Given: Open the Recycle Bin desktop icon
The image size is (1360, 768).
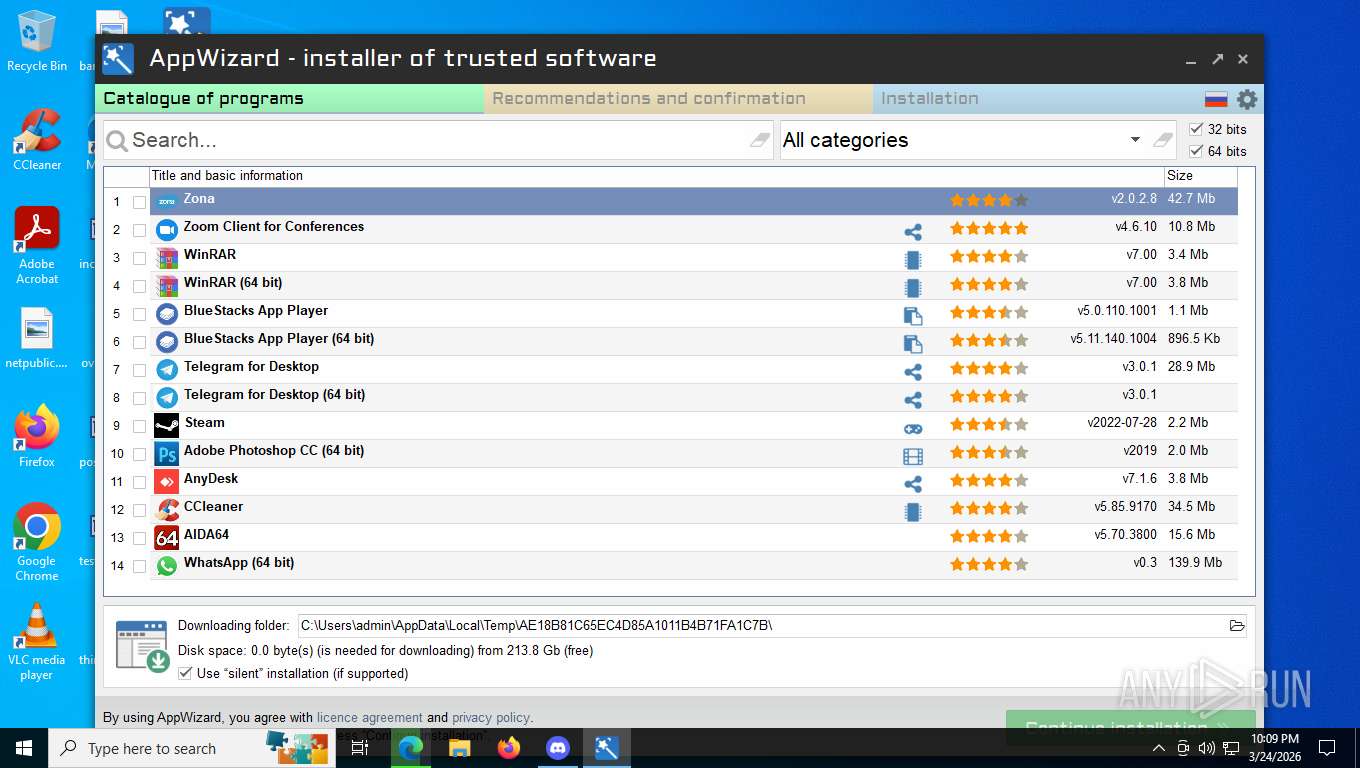Looking at the screenshot, I should [37, 41].
